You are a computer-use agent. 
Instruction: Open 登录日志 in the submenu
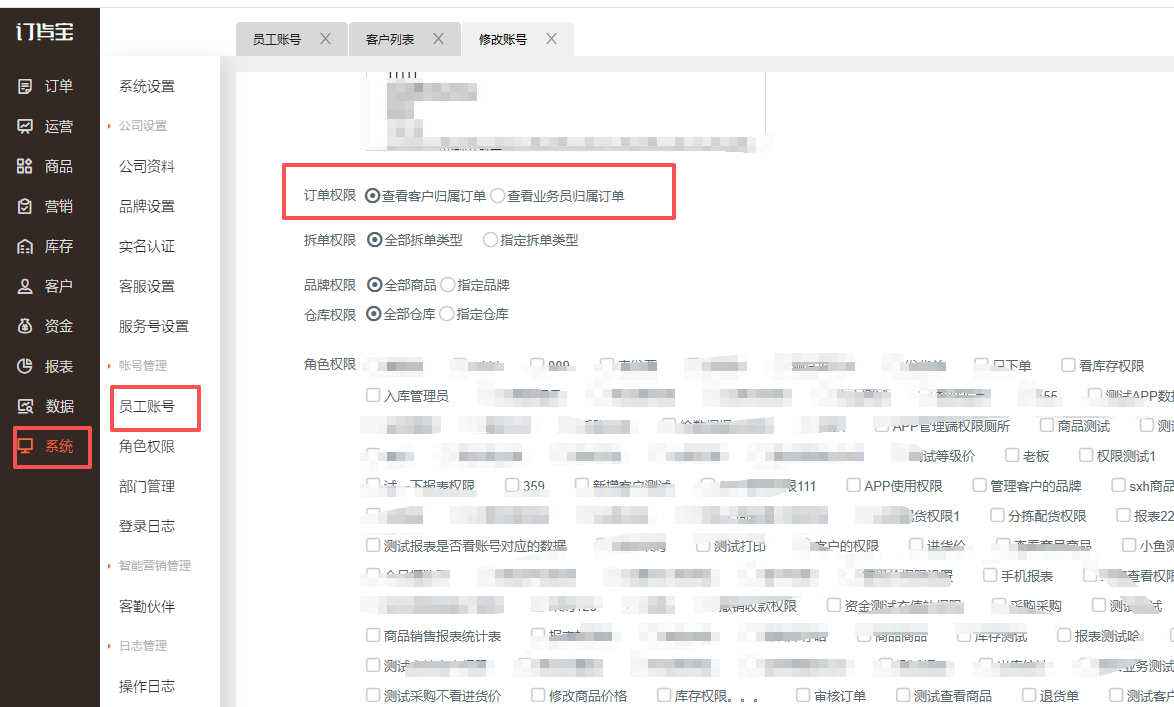click(147, 526)
